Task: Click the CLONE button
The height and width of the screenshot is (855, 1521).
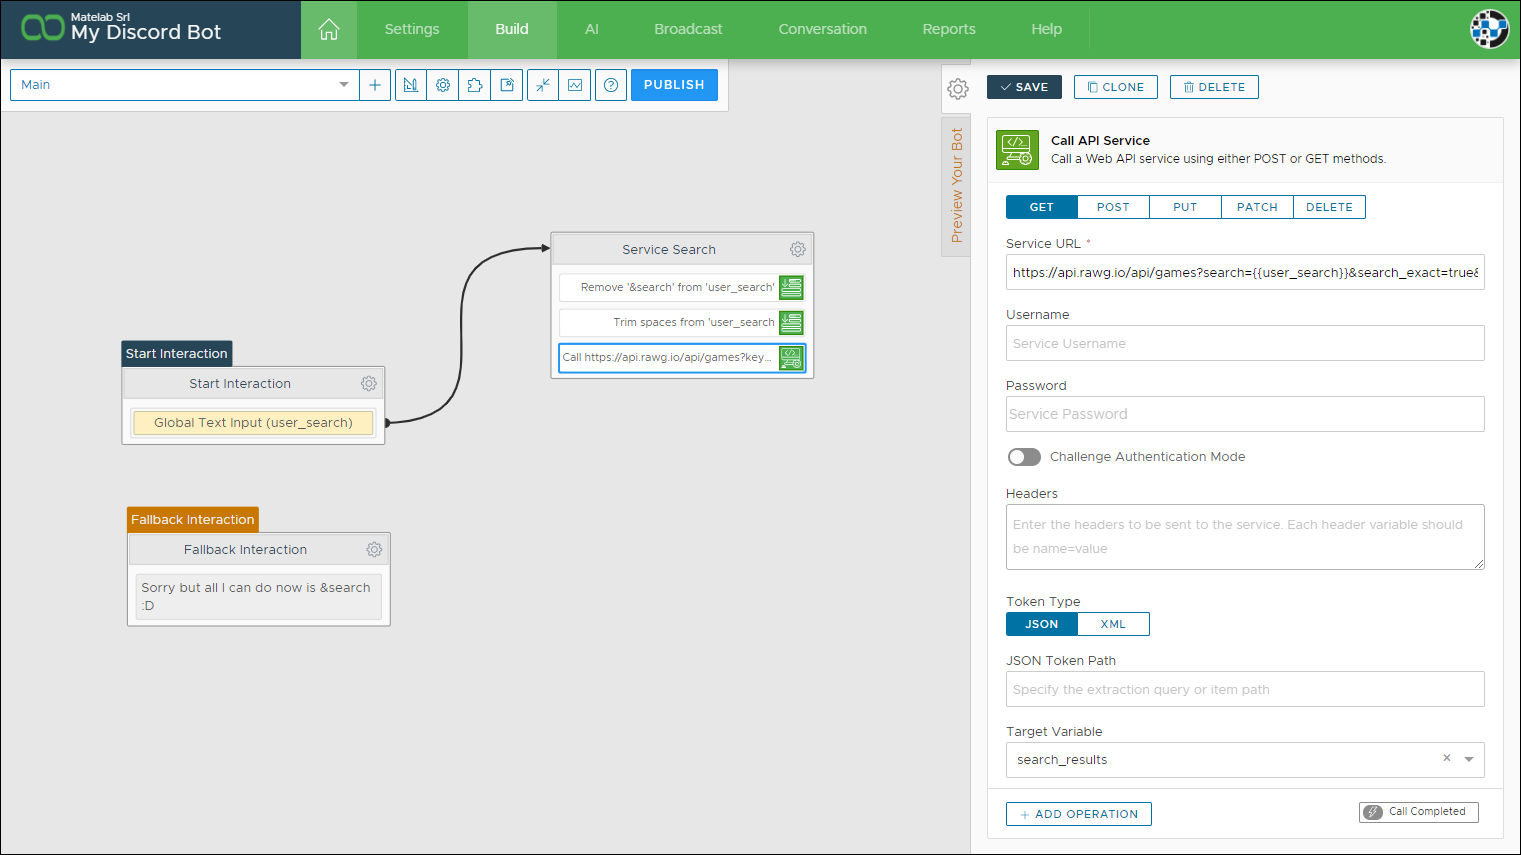Action: (x=1116, y=87)
